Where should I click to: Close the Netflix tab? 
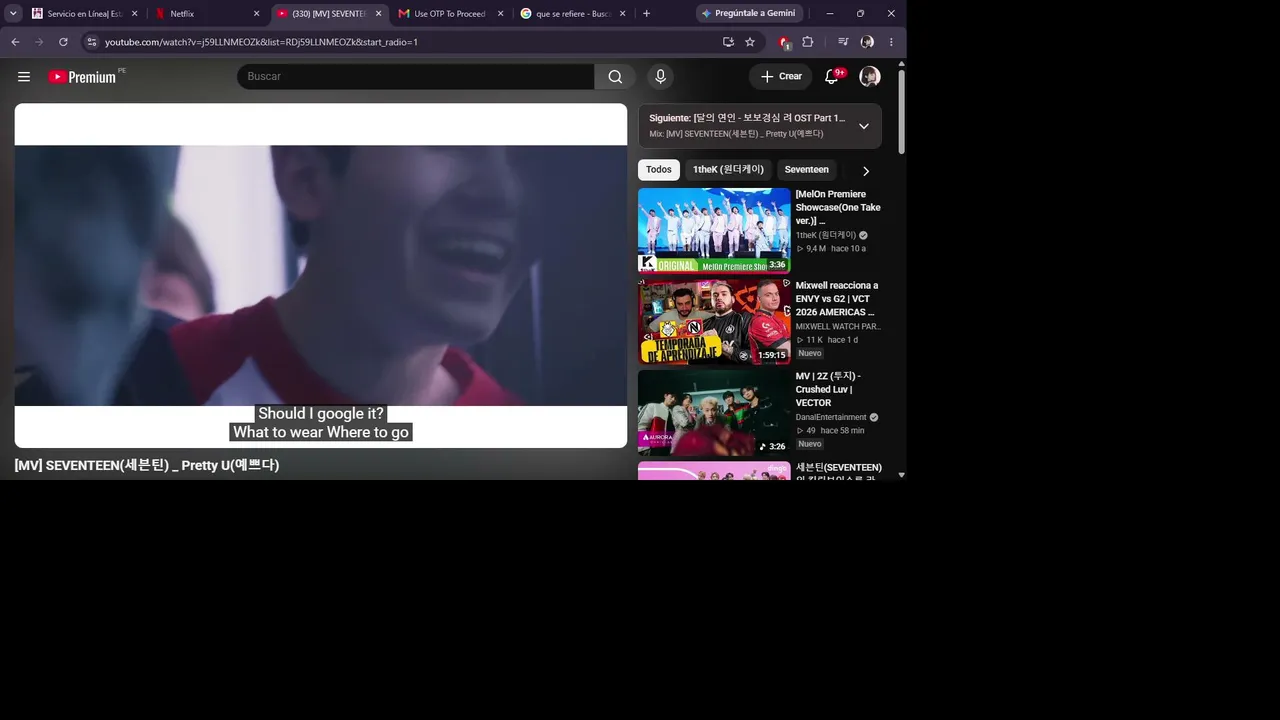(256, 14)
